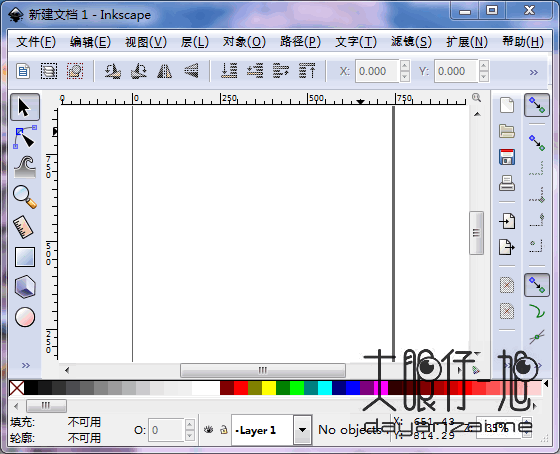
Task: Toggle Layer 1 lock icon
Action: 224,430
